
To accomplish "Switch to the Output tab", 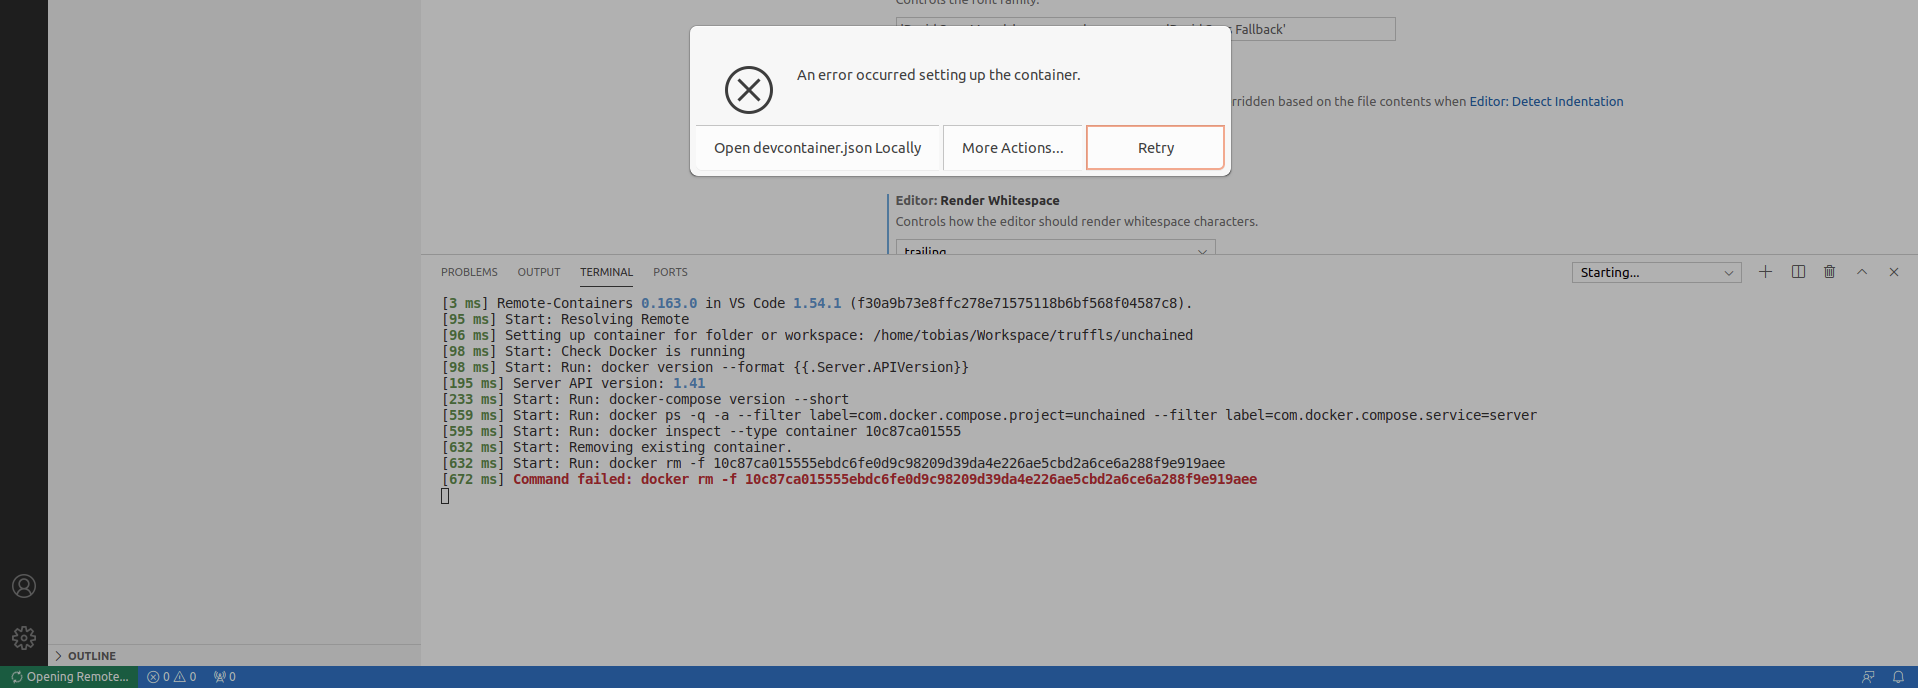I will coord(539,272).
